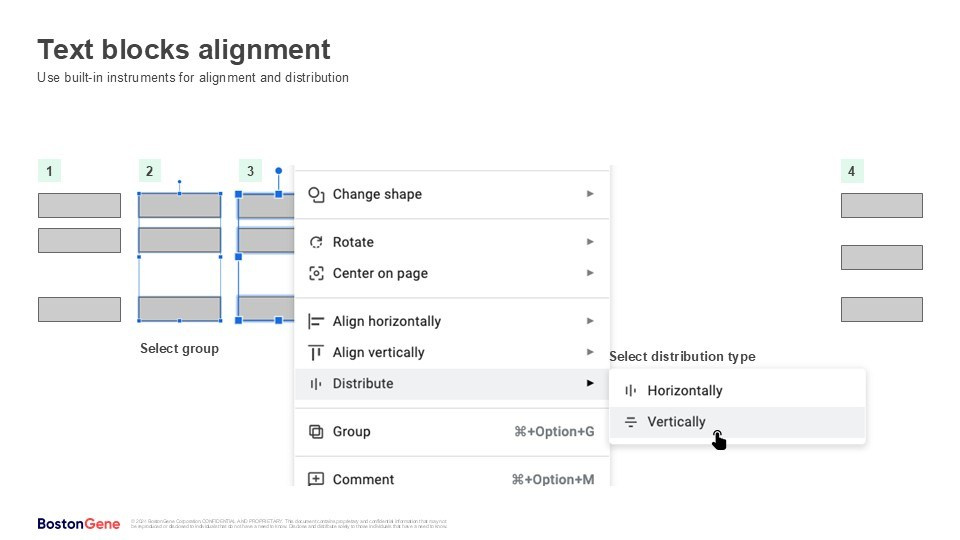Click the Align vertically icon
960x540 pixels.
point(316,352)
